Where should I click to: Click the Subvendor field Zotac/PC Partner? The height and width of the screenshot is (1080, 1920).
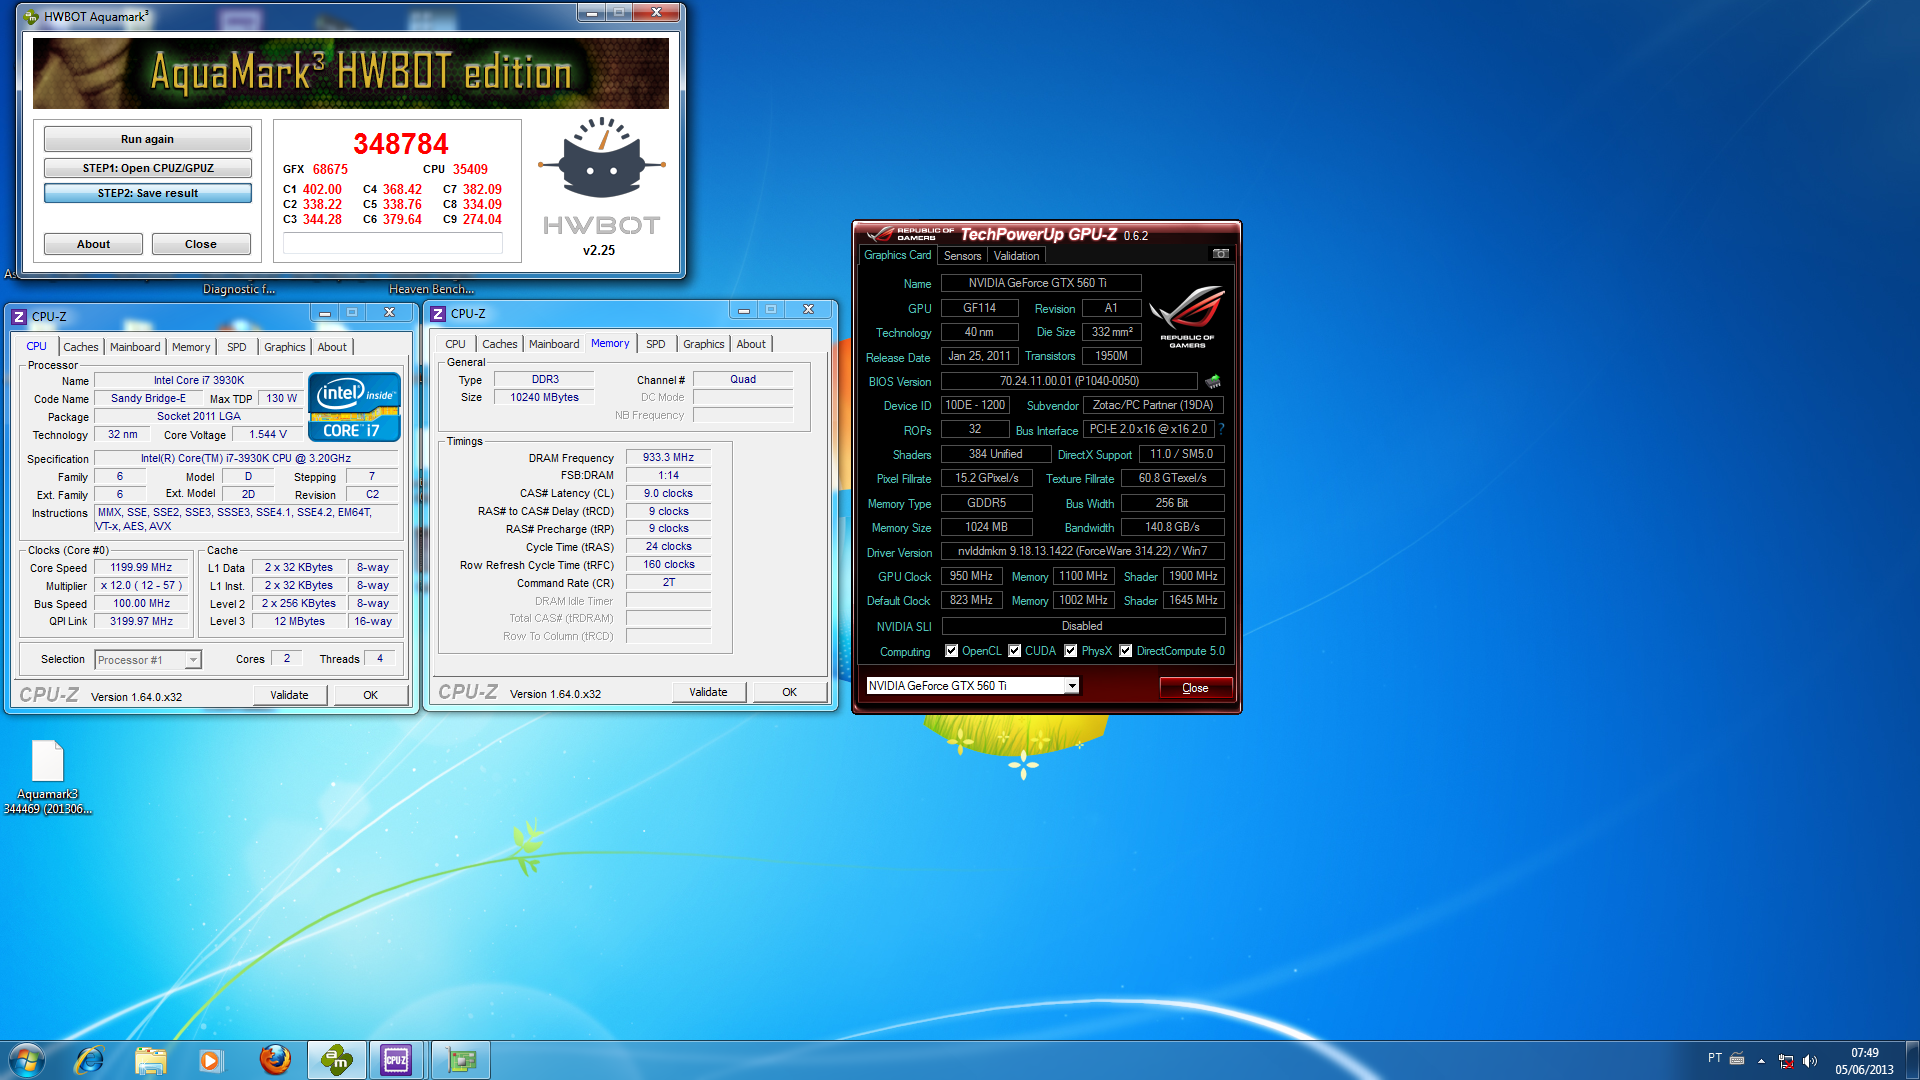click(x=1152, y=405)
